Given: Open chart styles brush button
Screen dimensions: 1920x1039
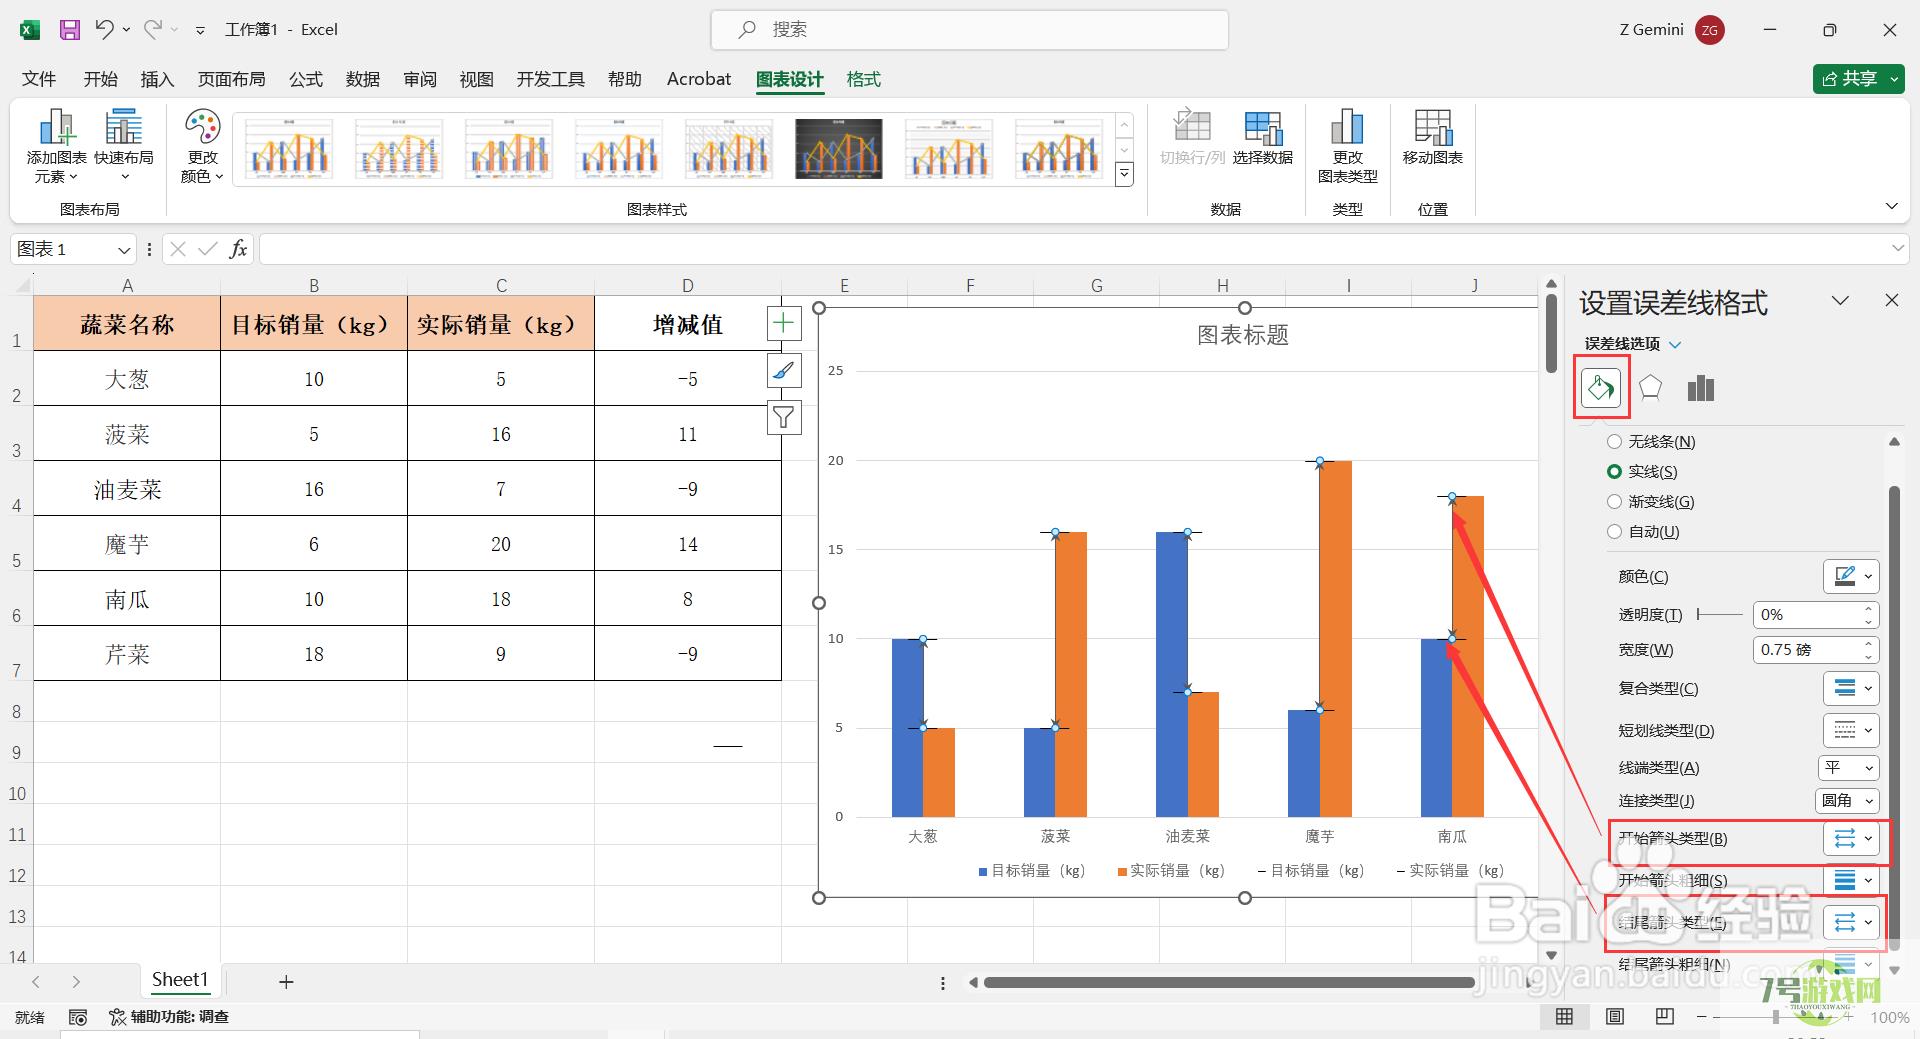Looking at the screenshot, I should [x=784, y=370].
